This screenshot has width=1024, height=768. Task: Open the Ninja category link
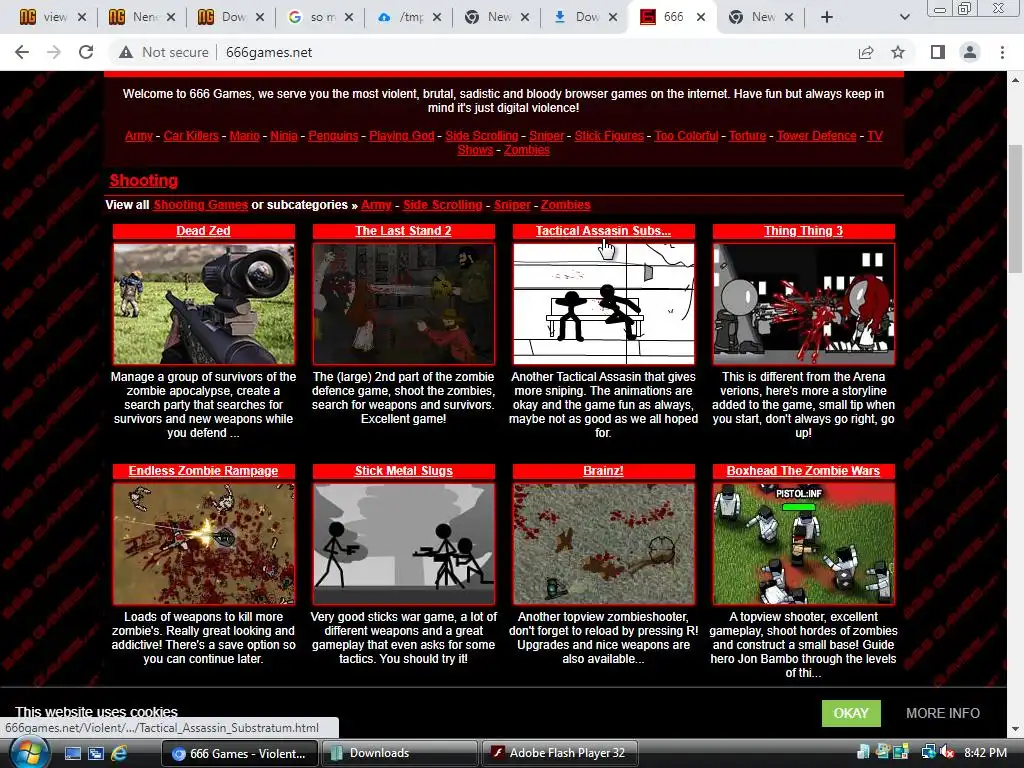(284, 136)
